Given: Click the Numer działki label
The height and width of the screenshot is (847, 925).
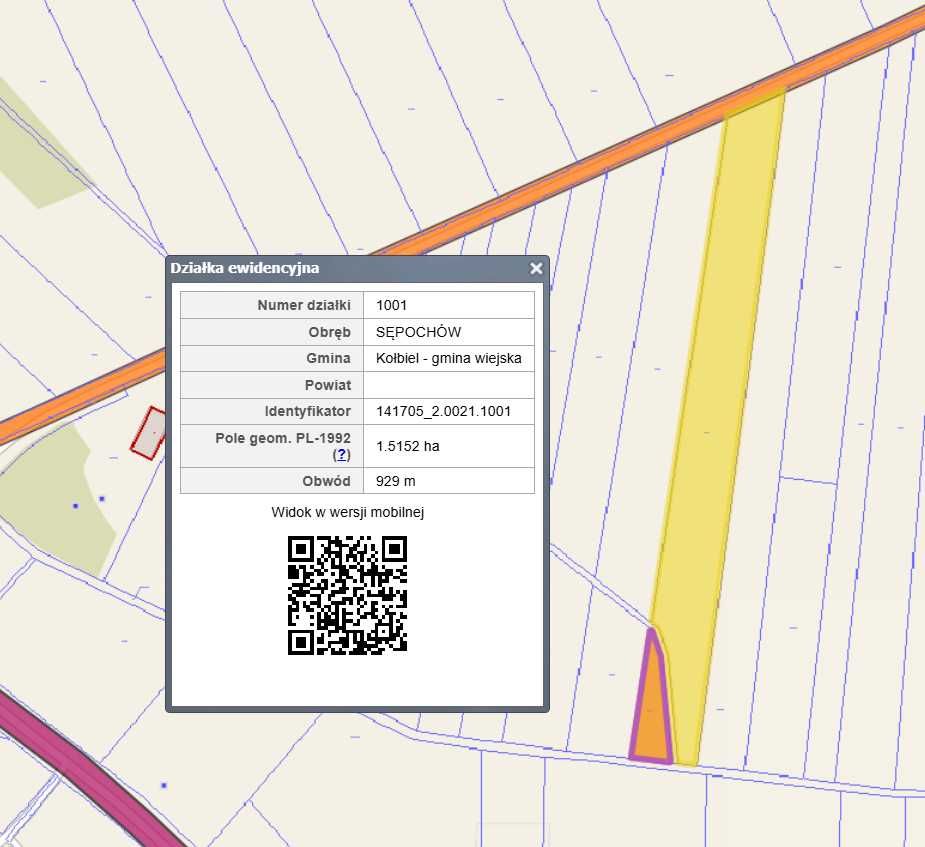Looking at the screenshot, I should (x=304, y=305).
